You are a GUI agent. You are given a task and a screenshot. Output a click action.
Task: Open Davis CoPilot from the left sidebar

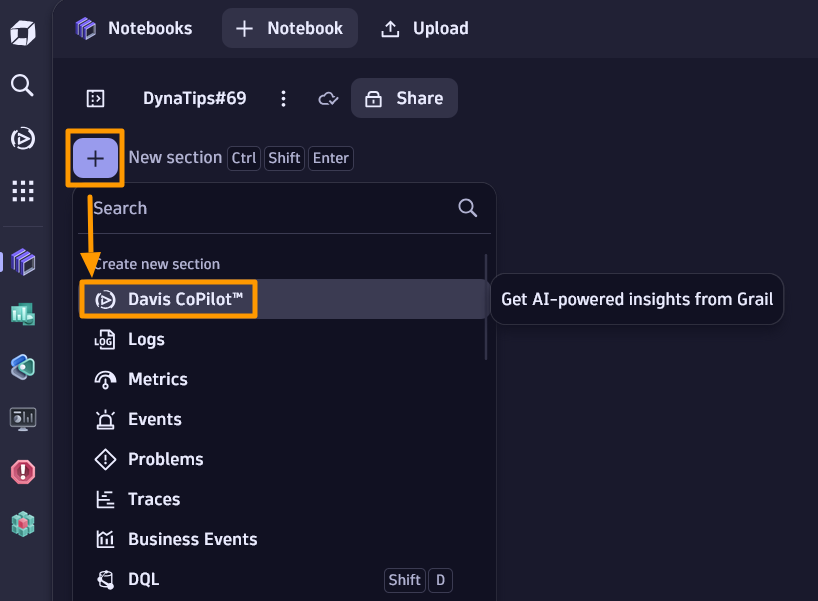23,139
